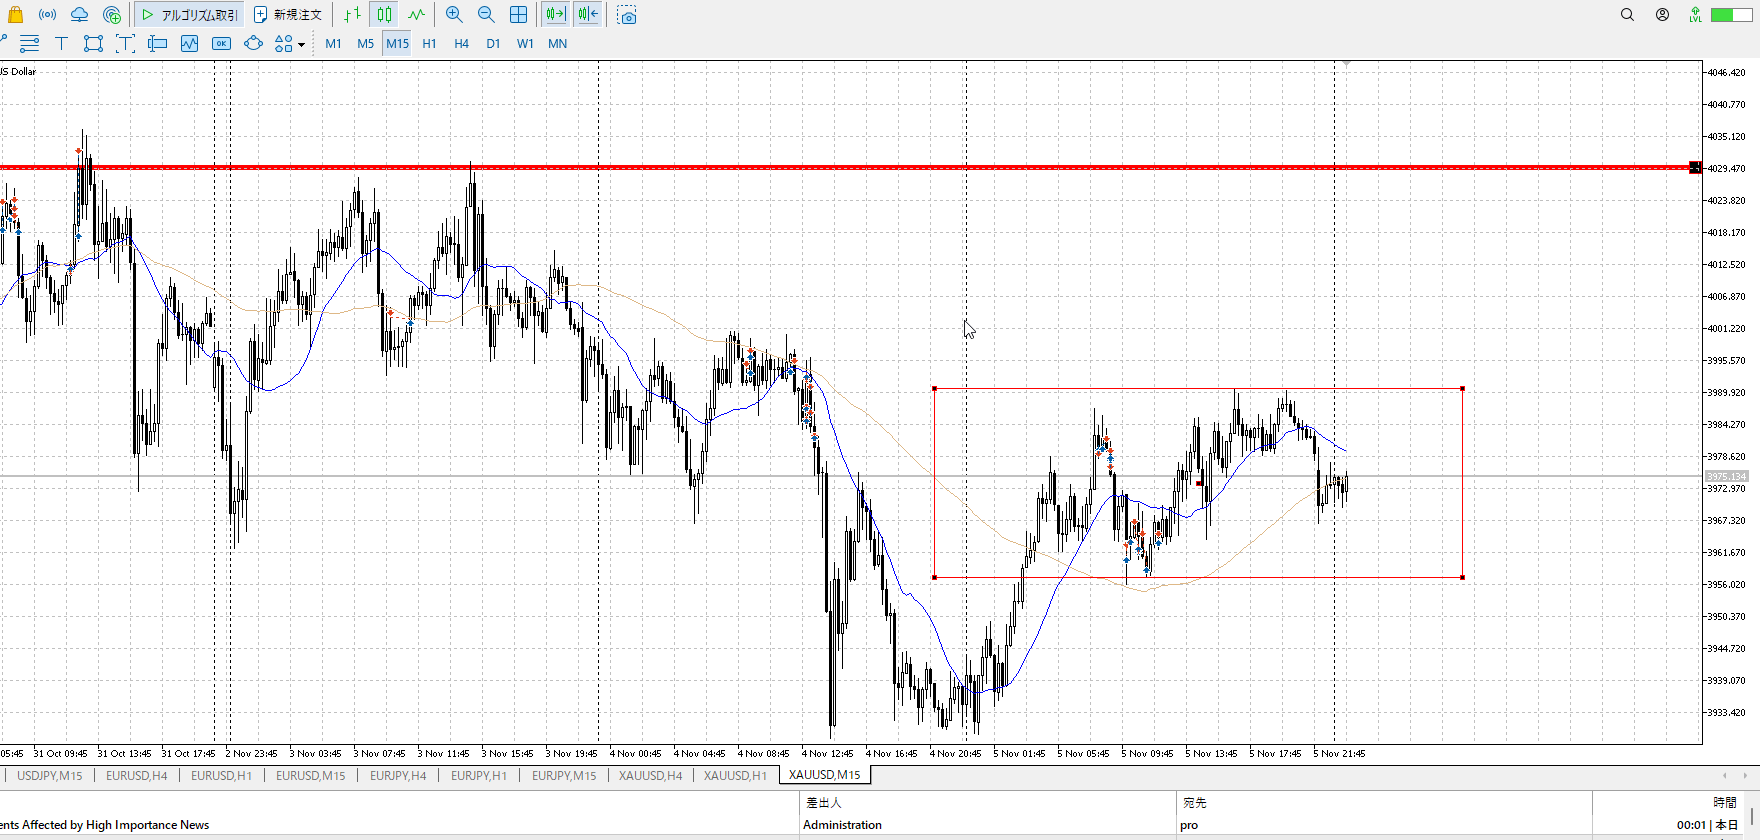1760x840 pixels.
Task: Open the user account profile icon
Action: (1662, 15)
